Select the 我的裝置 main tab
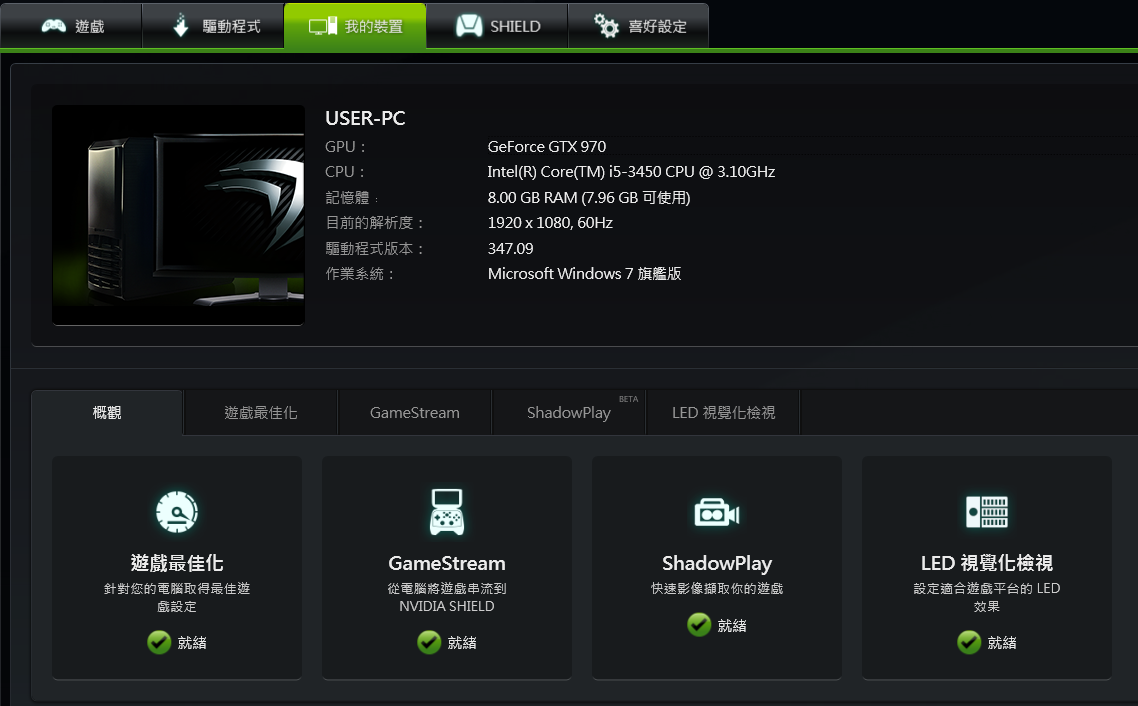Image resolution: width=1138 pixels, height=706 pixels. [x=355, y=26]
